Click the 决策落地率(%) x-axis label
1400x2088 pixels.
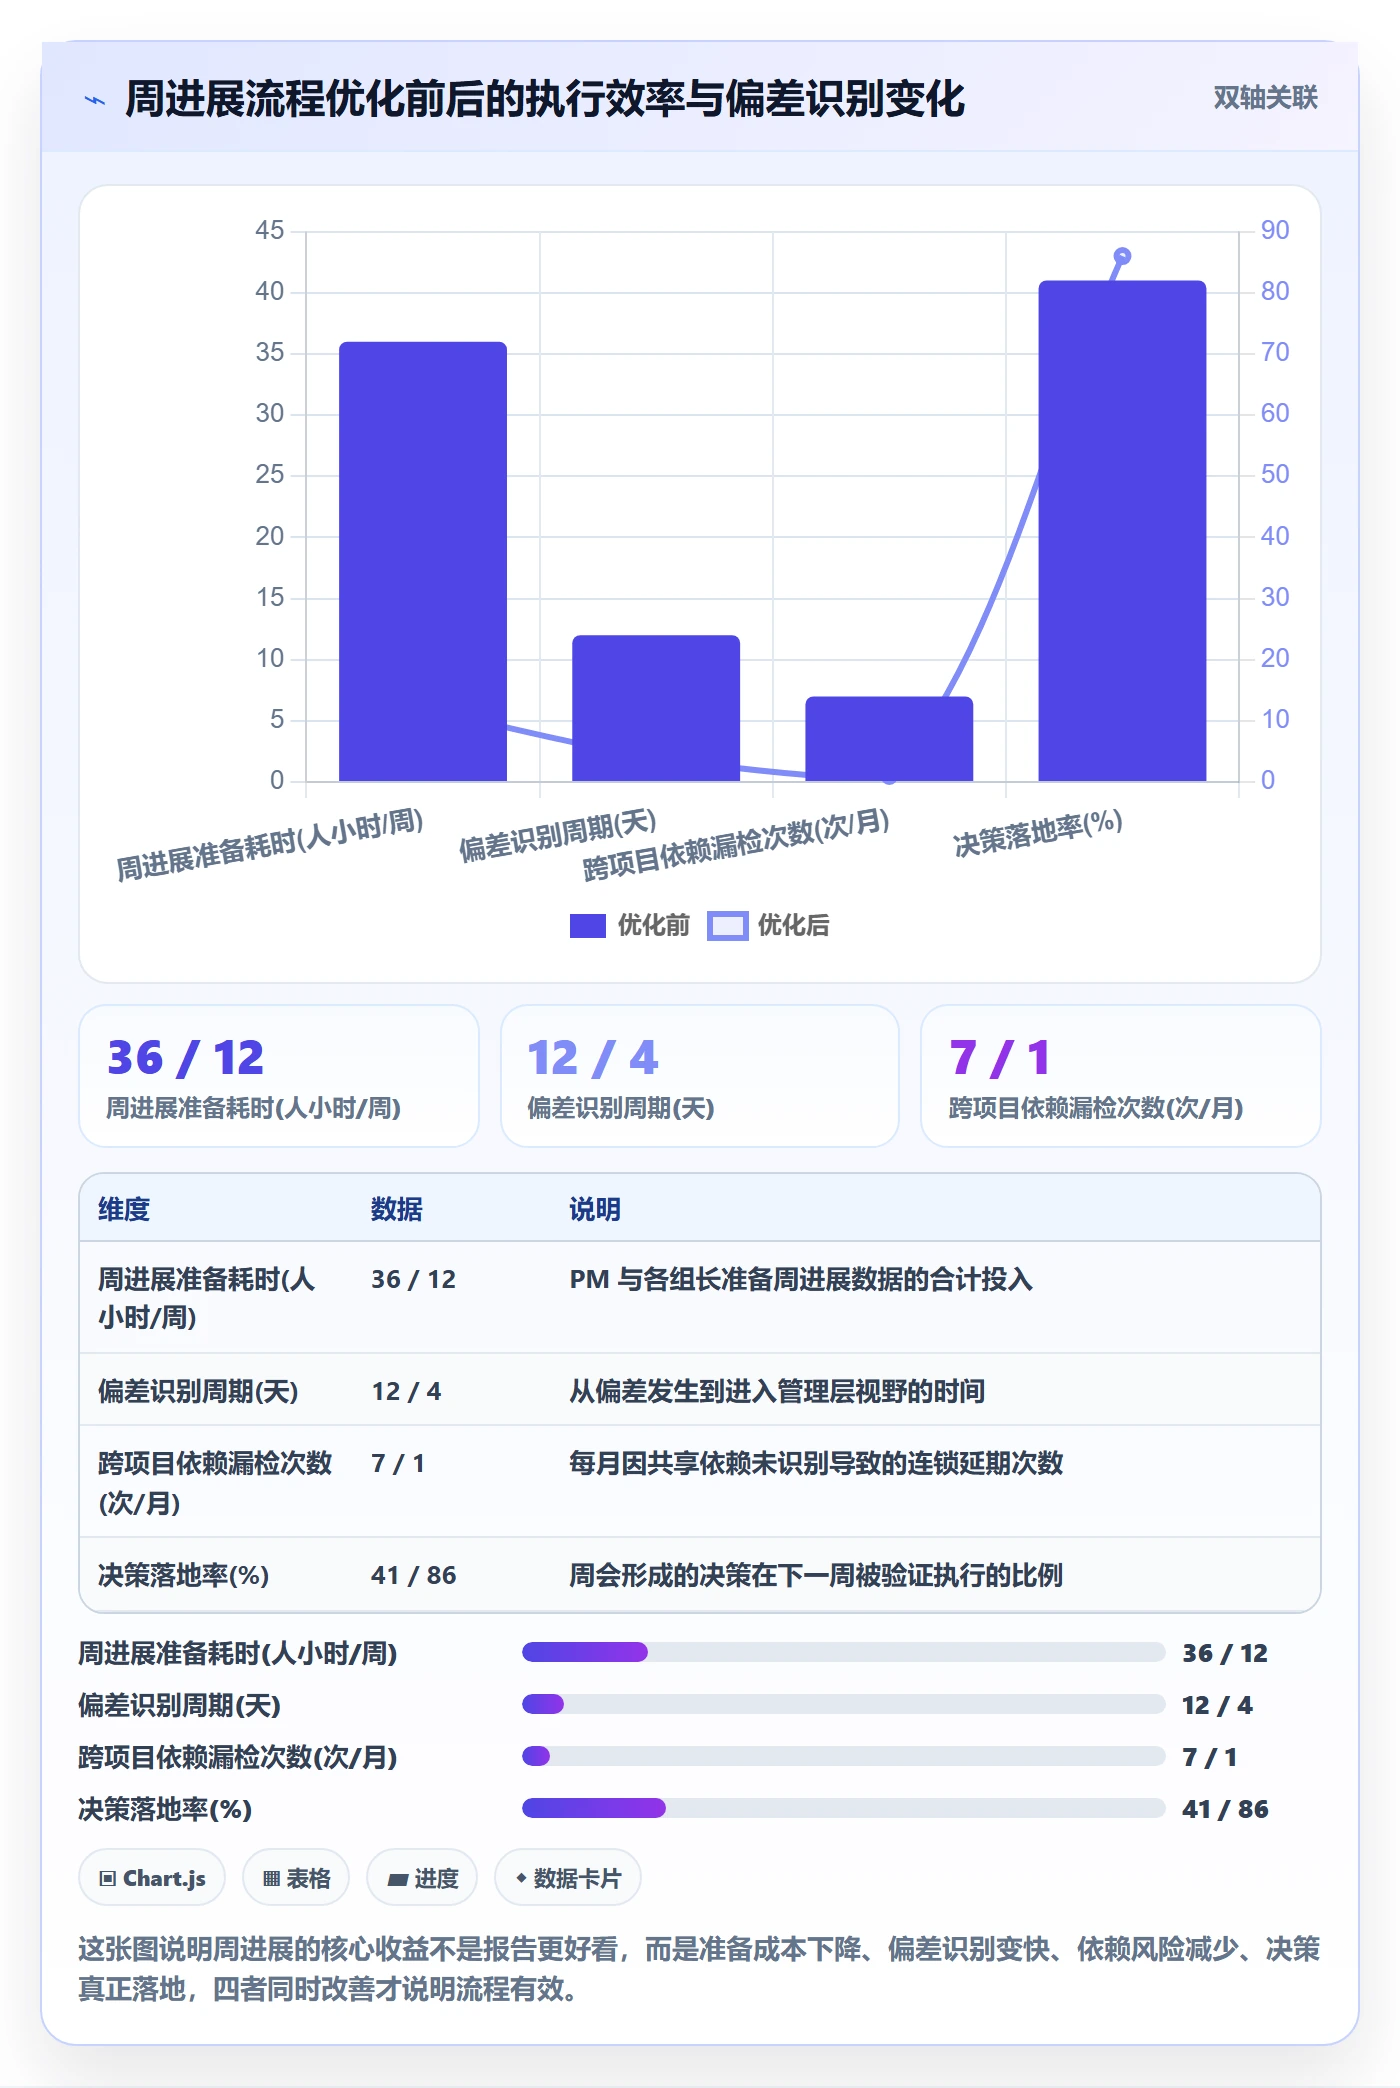click(1038, 833)
